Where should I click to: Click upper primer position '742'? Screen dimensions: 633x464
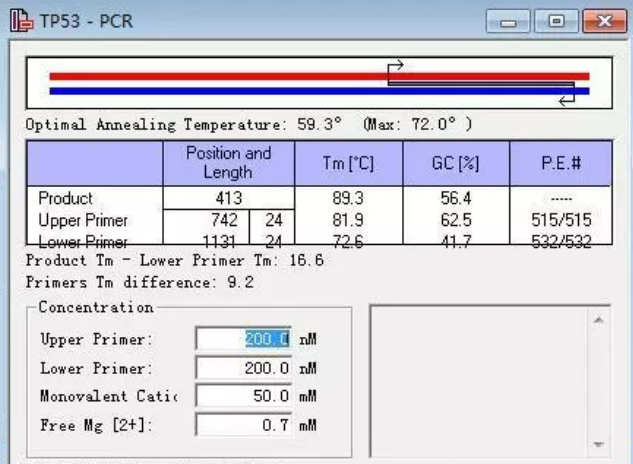224,220
